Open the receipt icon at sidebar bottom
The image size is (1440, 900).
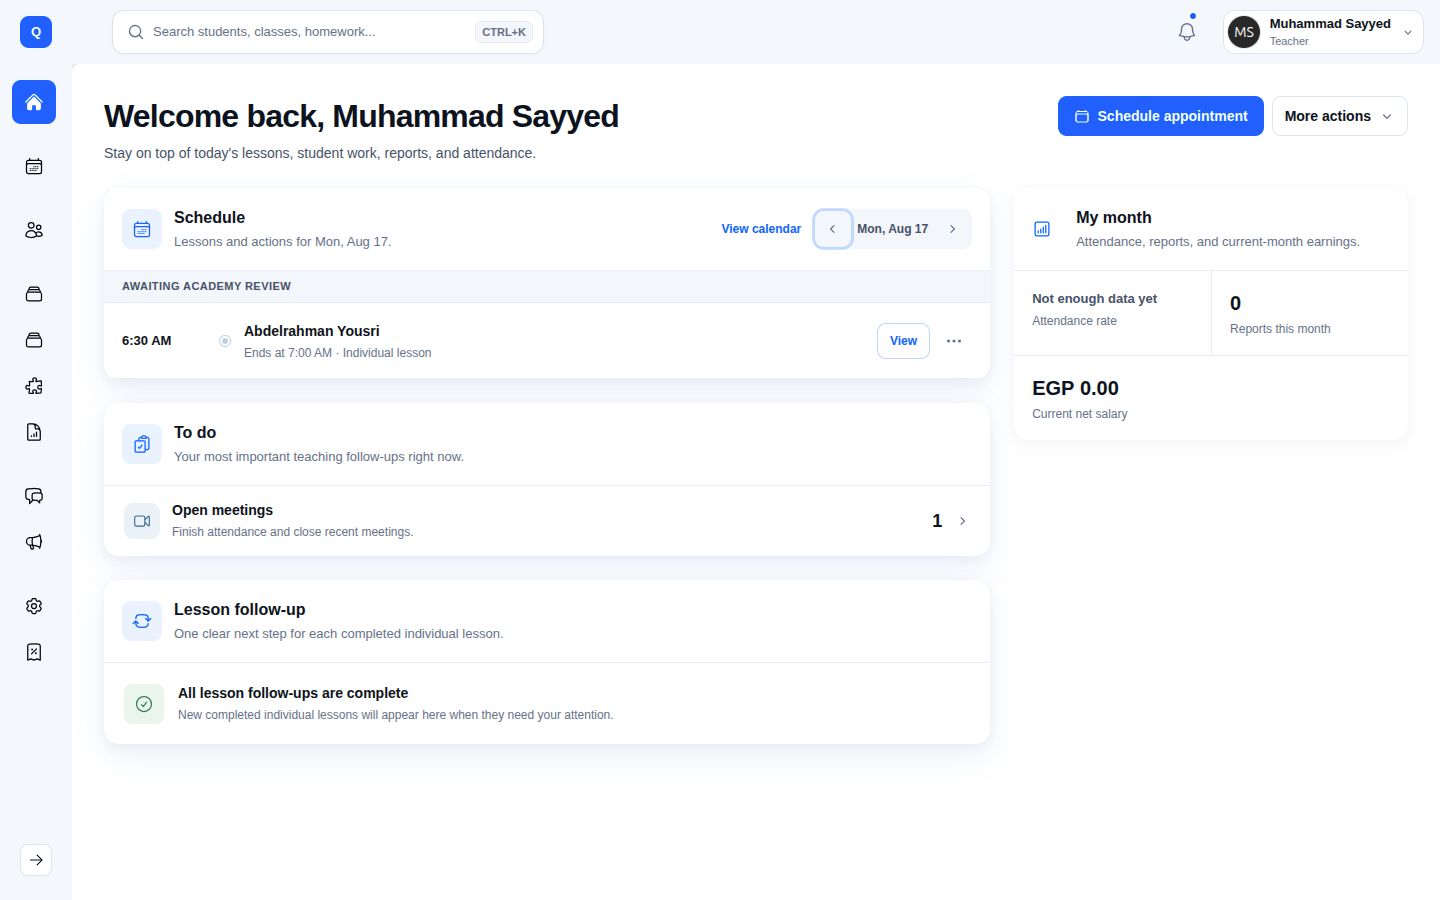(34, 652)
